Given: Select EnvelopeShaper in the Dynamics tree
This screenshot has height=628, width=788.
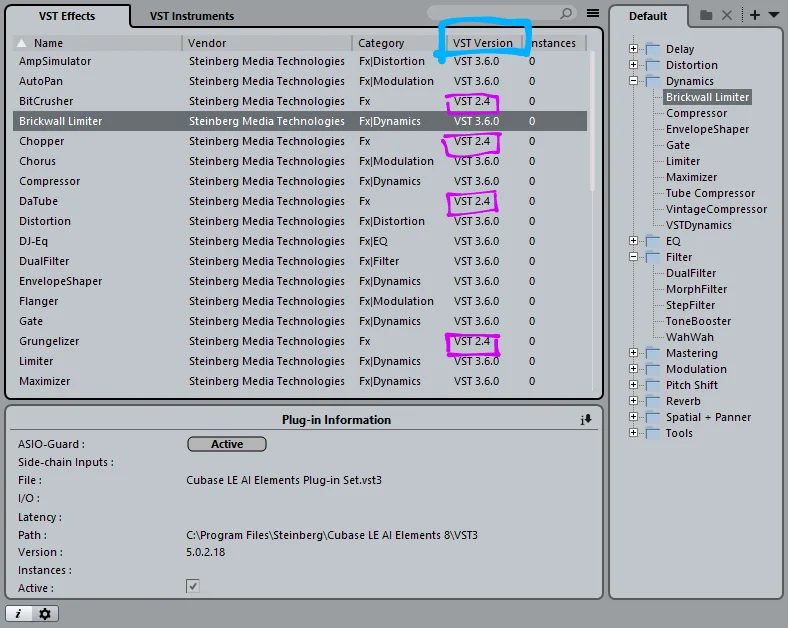Looking at the screenshot, I should pyautogui.click(x=707, y=129).
